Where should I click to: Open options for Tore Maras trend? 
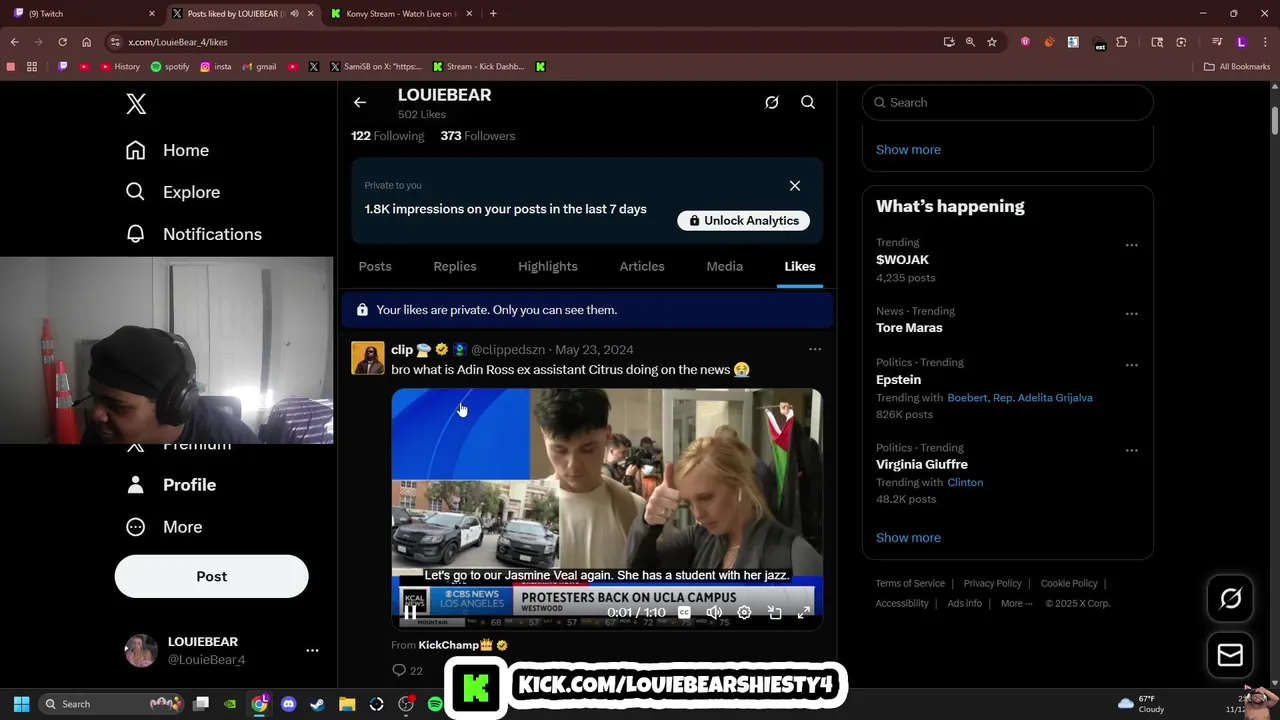point(1131,314)
